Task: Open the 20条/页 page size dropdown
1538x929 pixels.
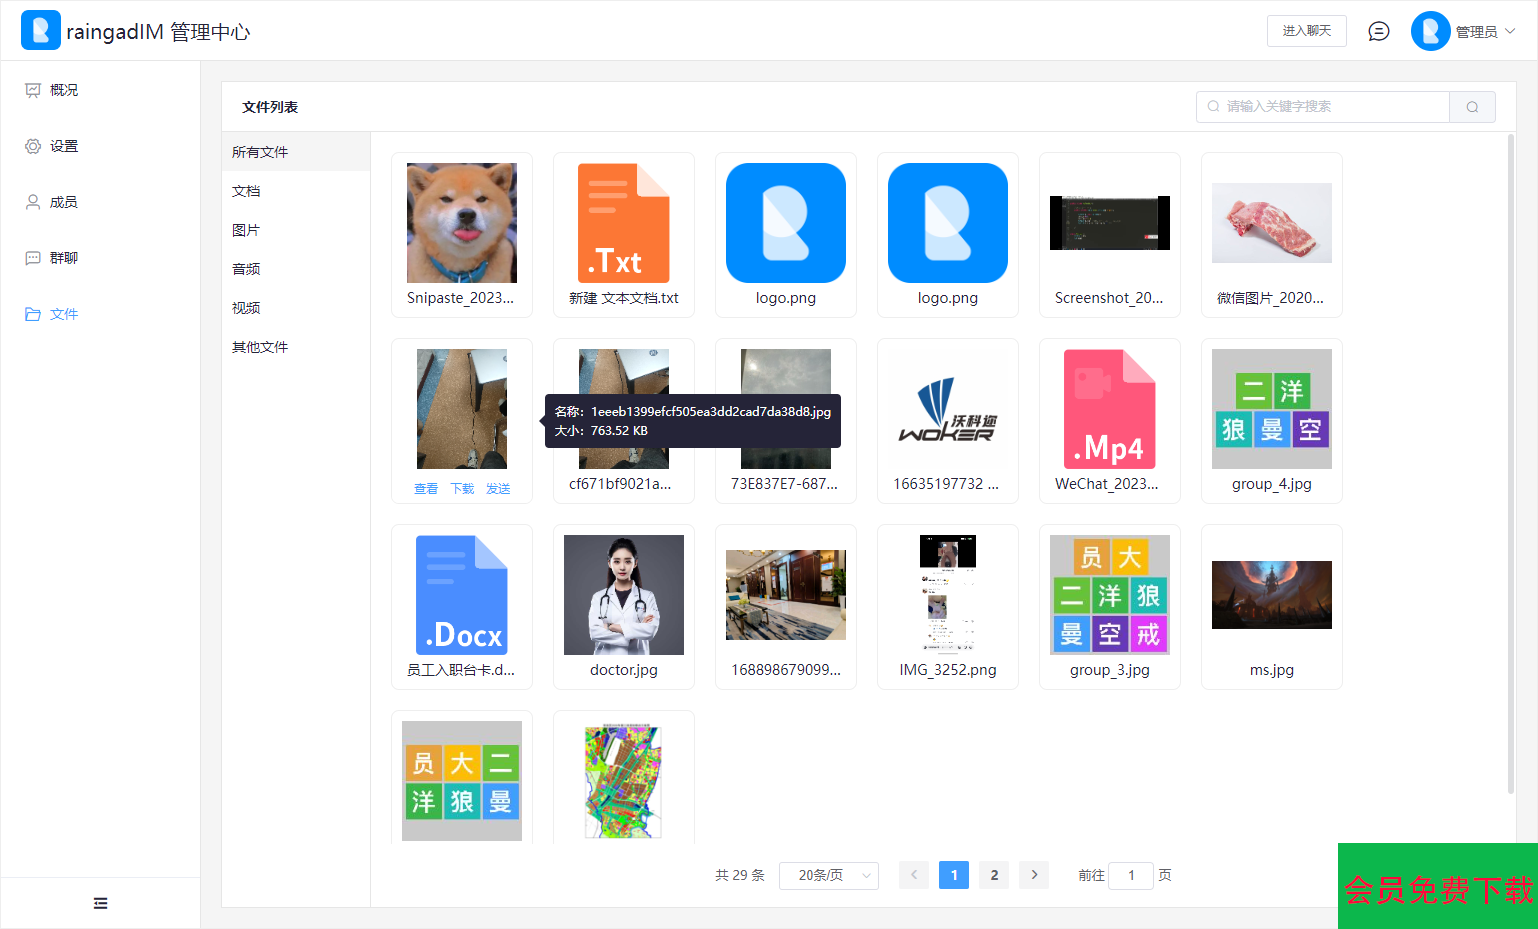Action: point(828,875)
